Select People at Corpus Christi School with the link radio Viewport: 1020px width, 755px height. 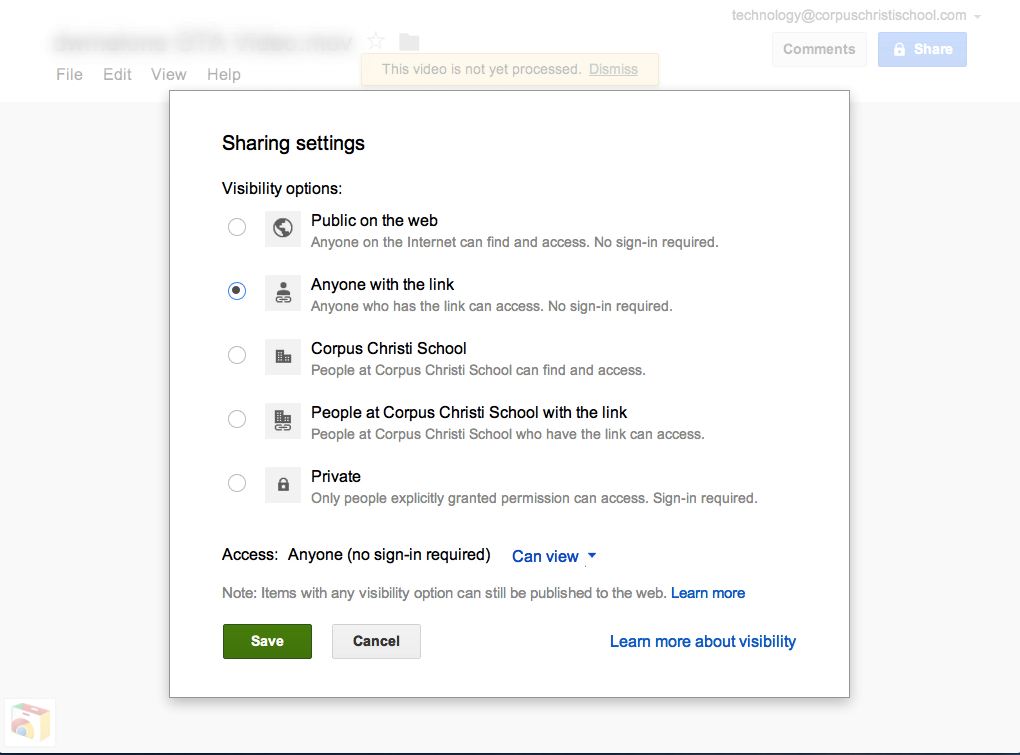[237, 419]
